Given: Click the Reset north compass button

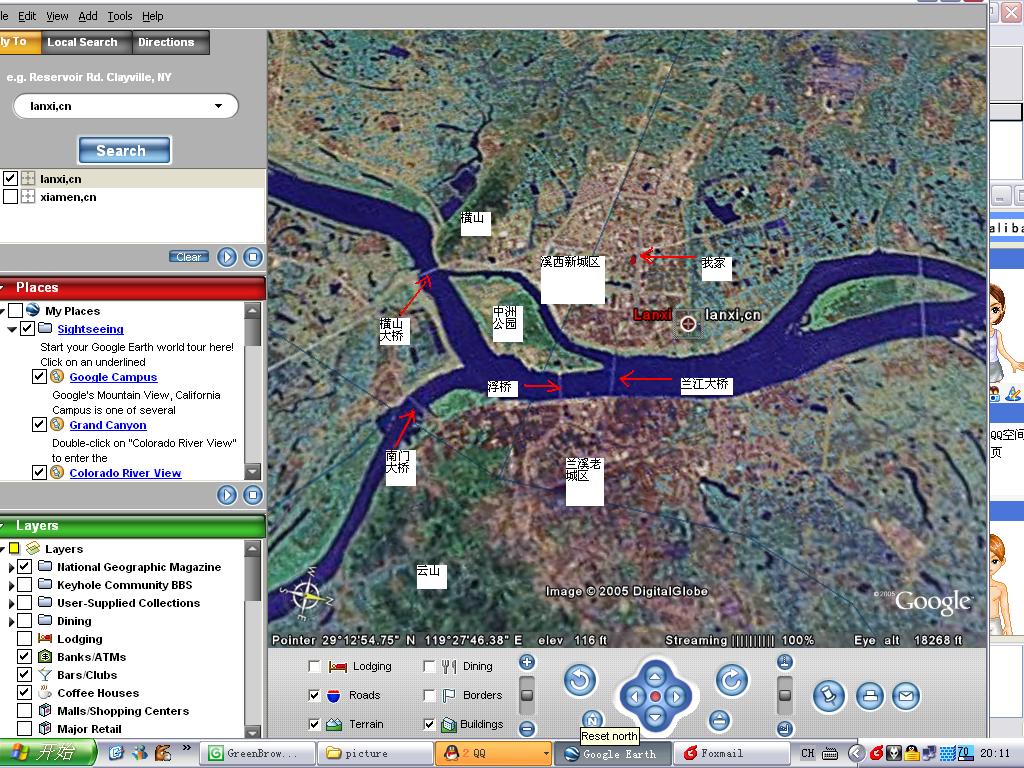Looking at the screenshot, I should (592, 719).
